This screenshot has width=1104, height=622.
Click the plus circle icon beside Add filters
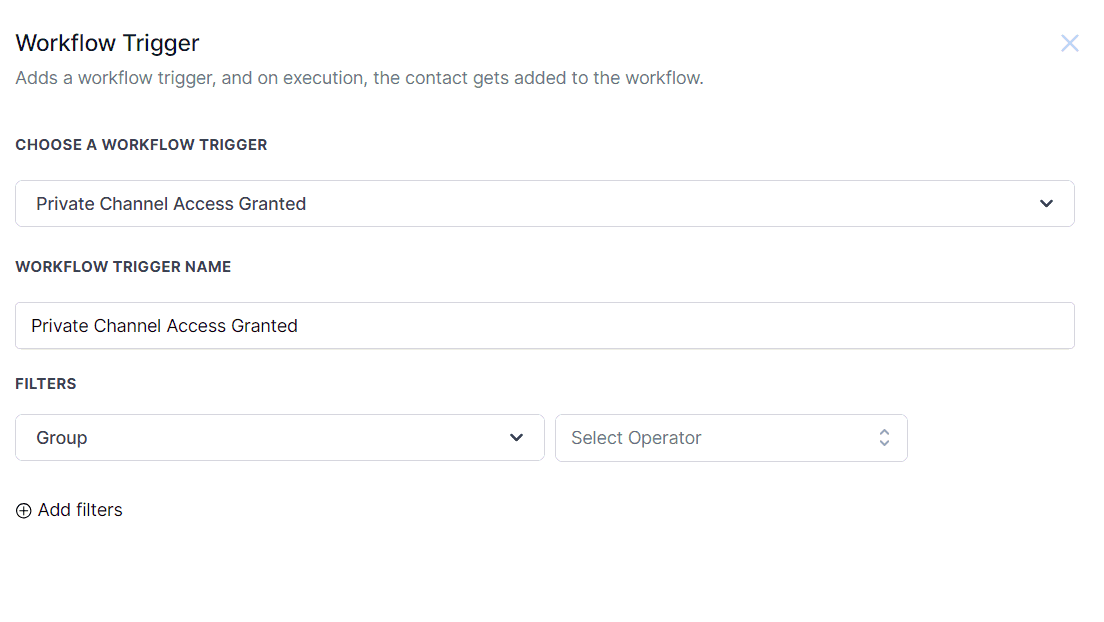[24, 511]
